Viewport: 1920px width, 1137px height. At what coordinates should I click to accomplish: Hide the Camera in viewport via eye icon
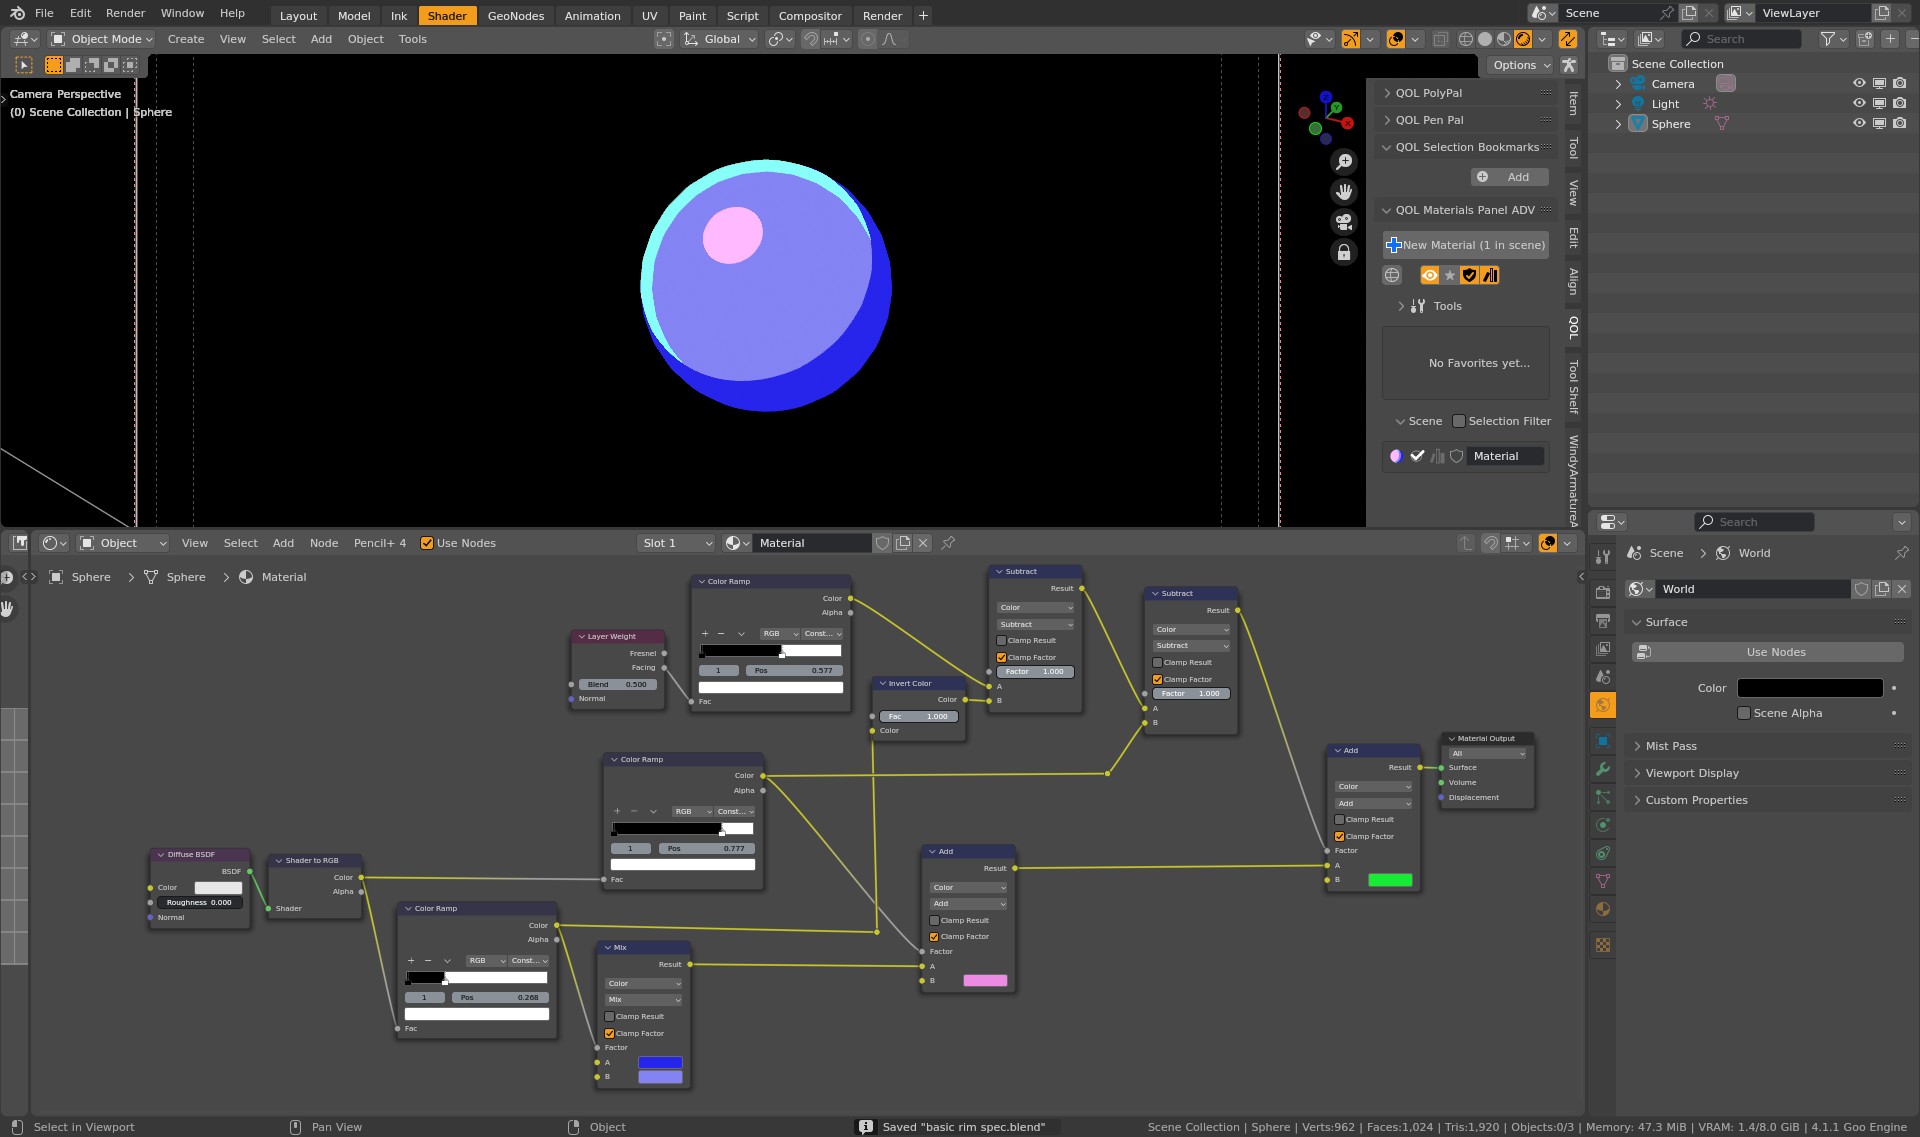1859,84
